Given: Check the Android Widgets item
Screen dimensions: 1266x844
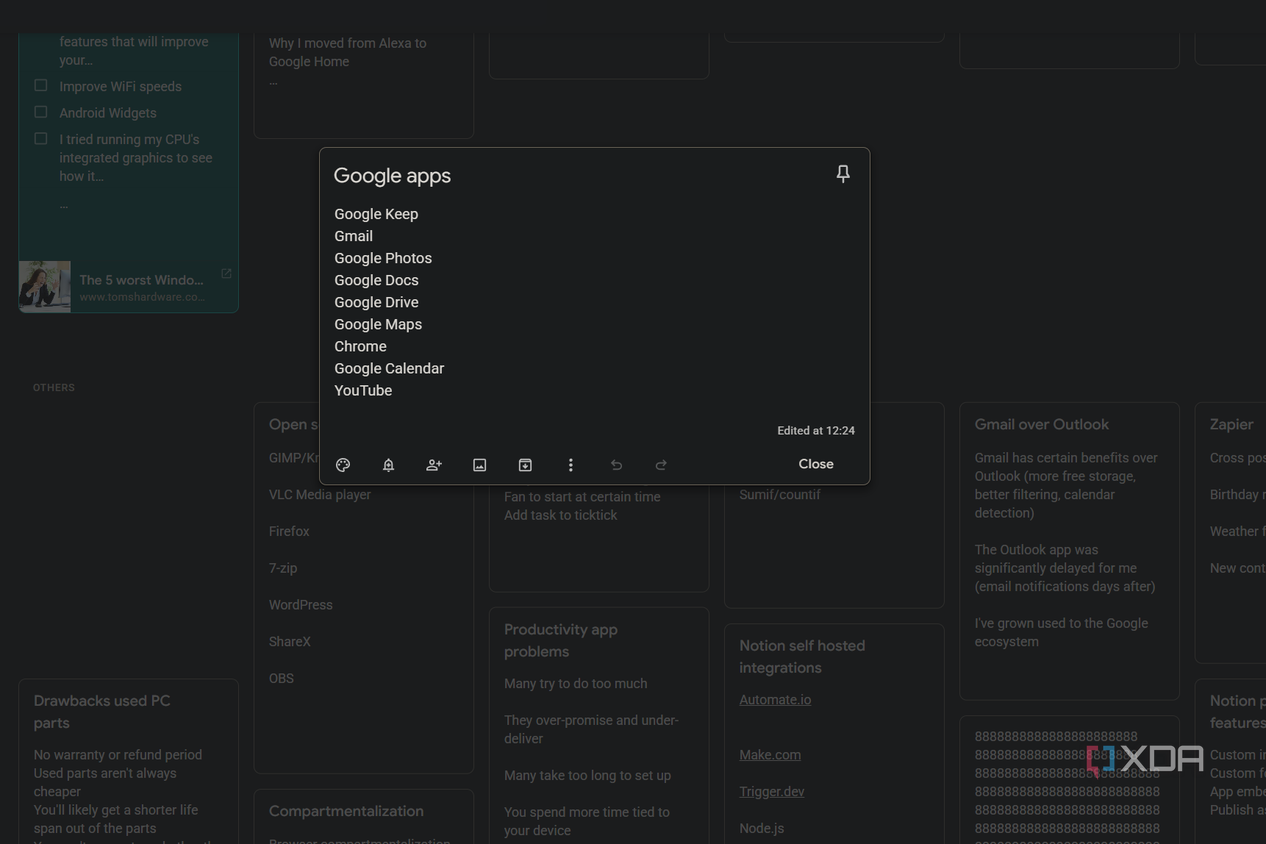Looking at the screenshot, I should coord(41,112).
